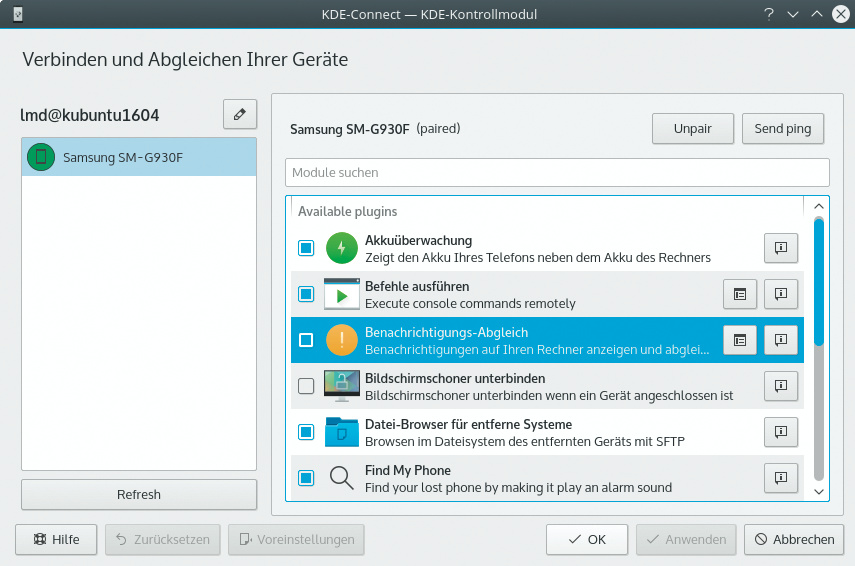Viewport: 855px width, 566px height.
Task: Enable Bildschirmschoner unterbinden checkbox
Action: (306, 386)
